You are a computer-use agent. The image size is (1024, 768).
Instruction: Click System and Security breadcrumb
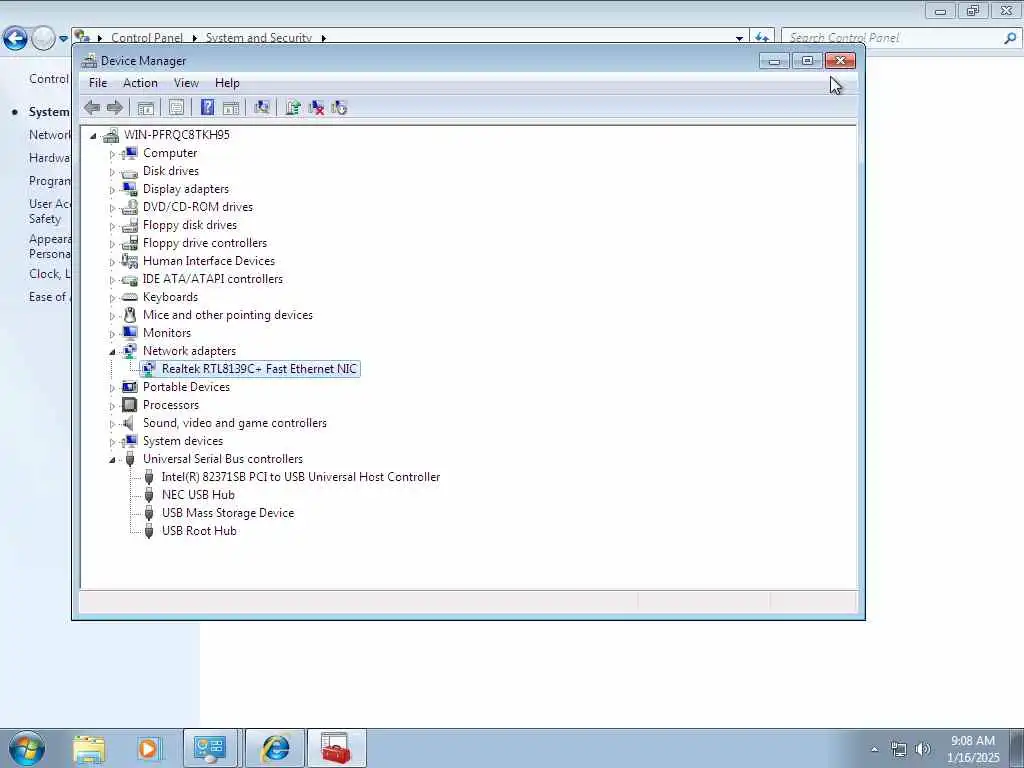(x=259, y=38)
